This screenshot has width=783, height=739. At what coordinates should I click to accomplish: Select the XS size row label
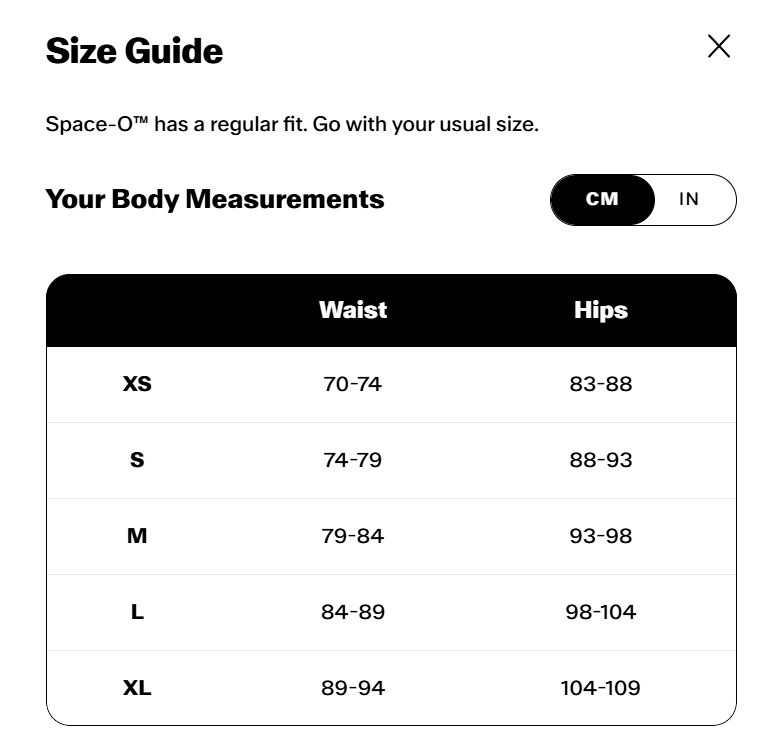point(137,383)
